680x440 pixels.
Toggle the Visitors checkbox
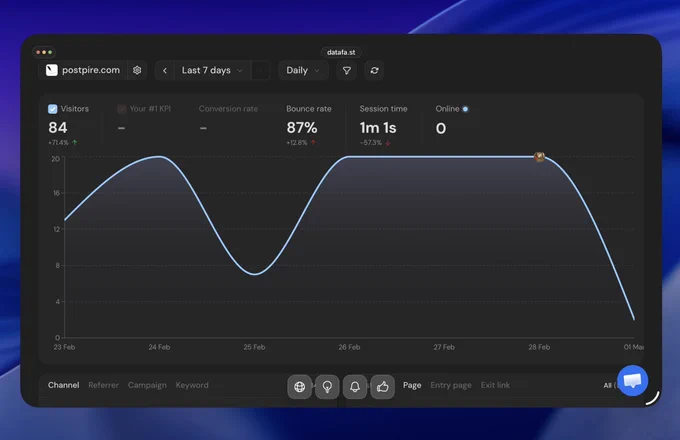tap(52, 109)
